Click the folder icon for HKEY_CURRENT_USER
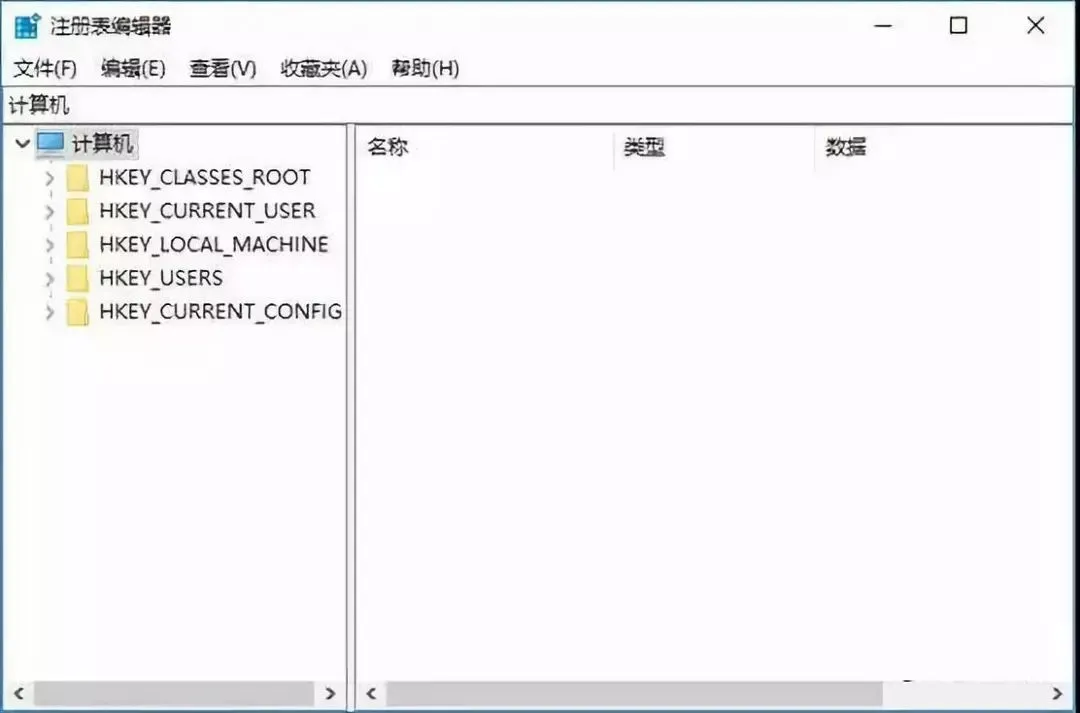This screenshot has width=1080, height=713. tap(77, 211)
